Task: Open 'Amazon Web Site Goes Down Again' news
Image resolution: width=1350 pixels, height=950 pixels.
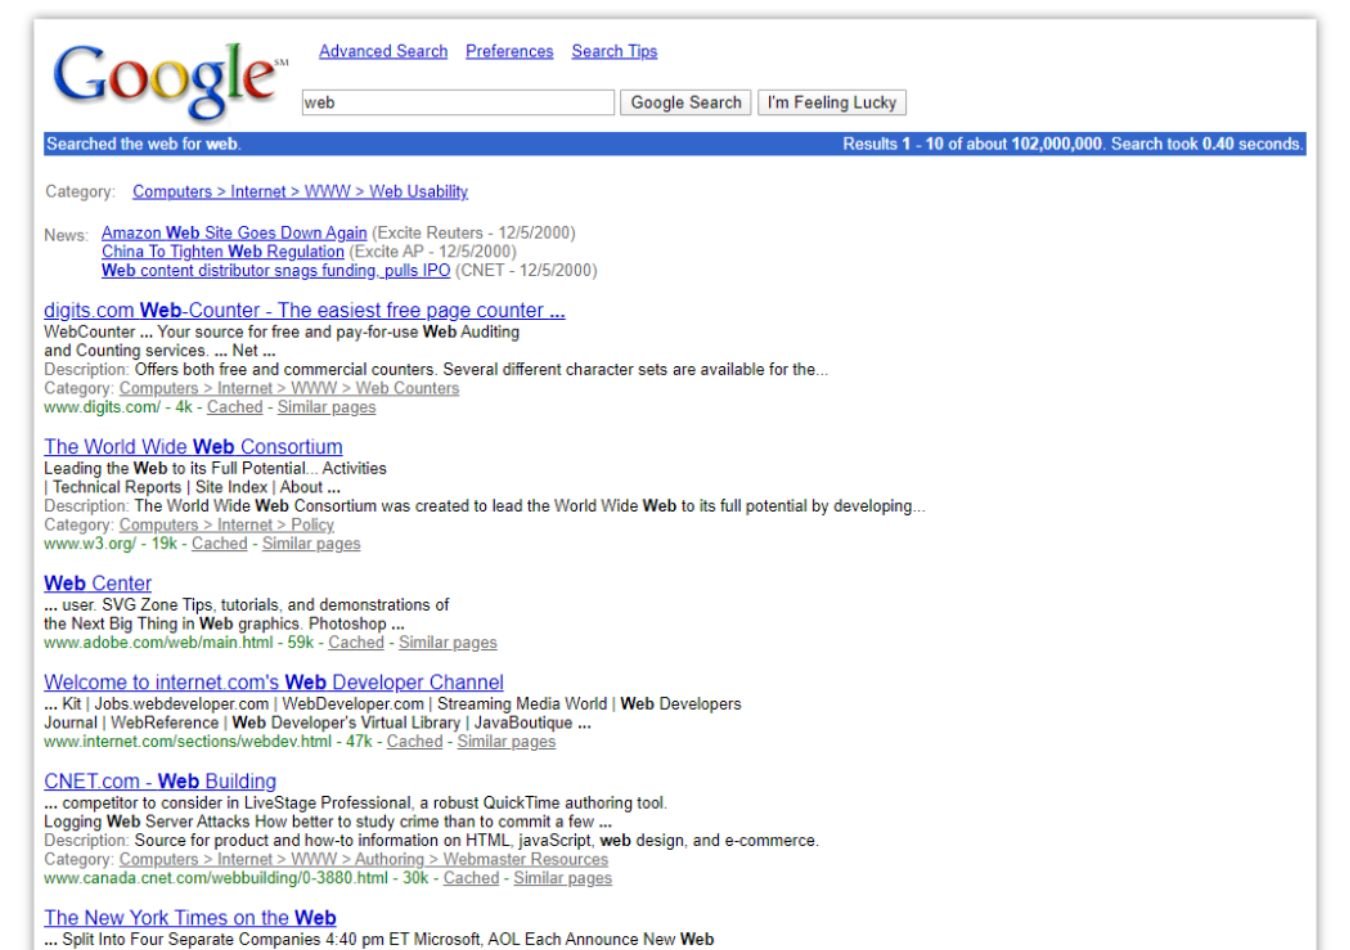Action: (234, 233)
